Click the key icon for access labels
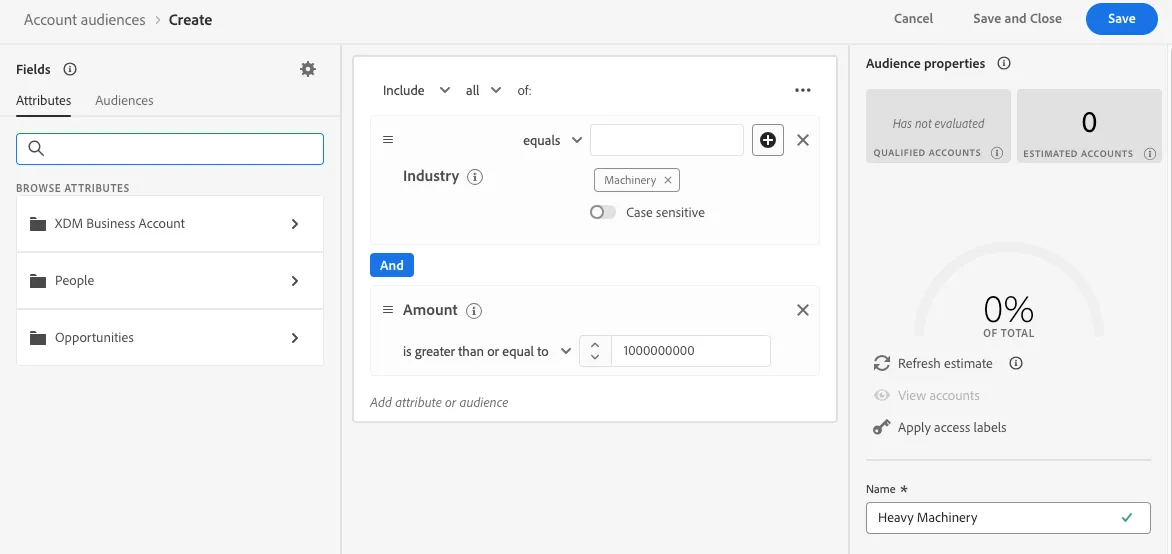 click(882, 428)
